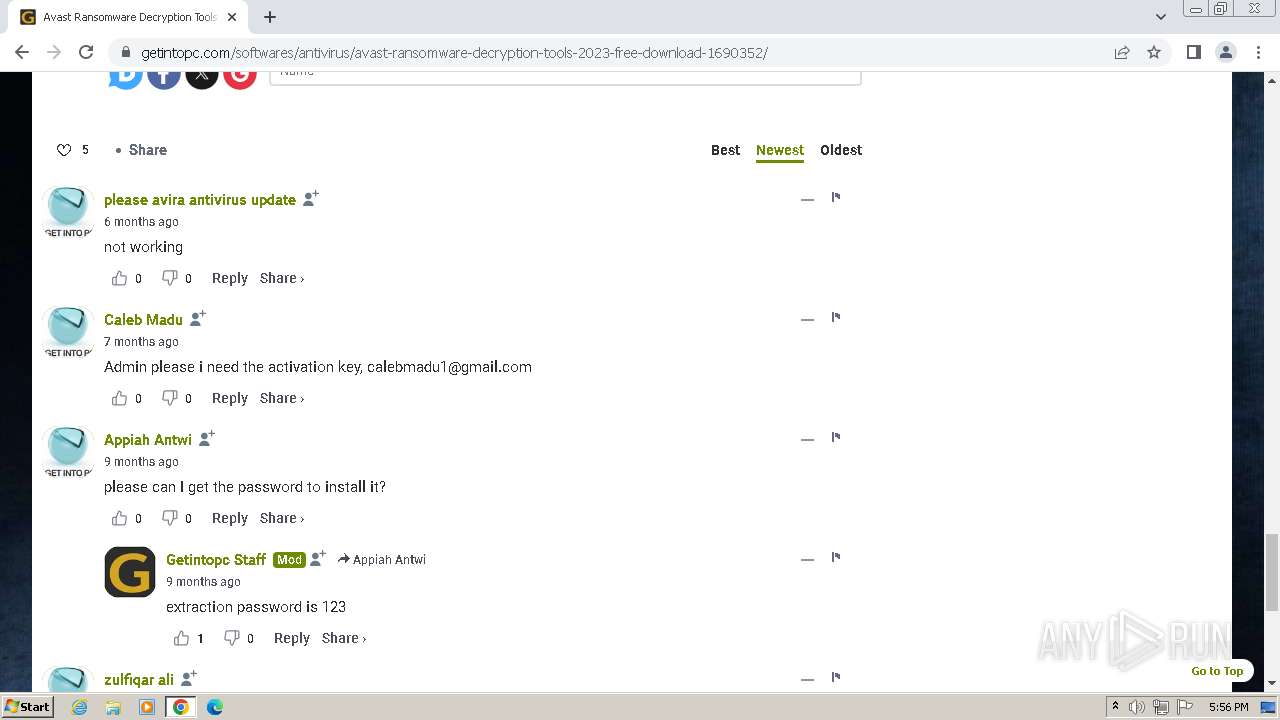Collapse Getintopc Staff's reply
The height and width of the screenshot is (720, 1280).
pyautogui.click(x=807, y=559)
